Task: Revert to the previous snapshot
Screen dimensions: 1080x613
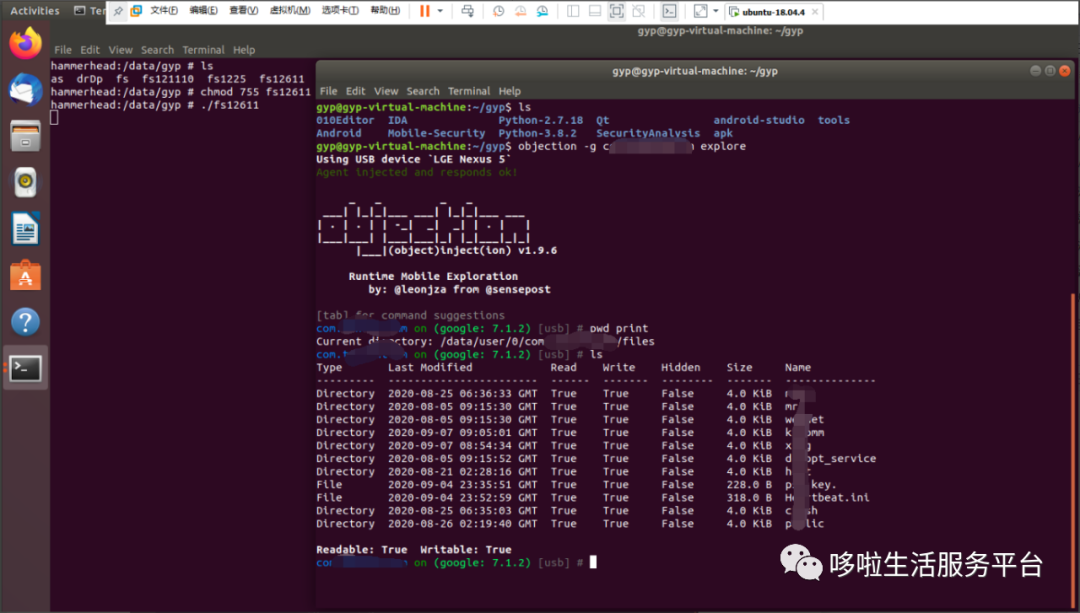Action: coord(520,11)
